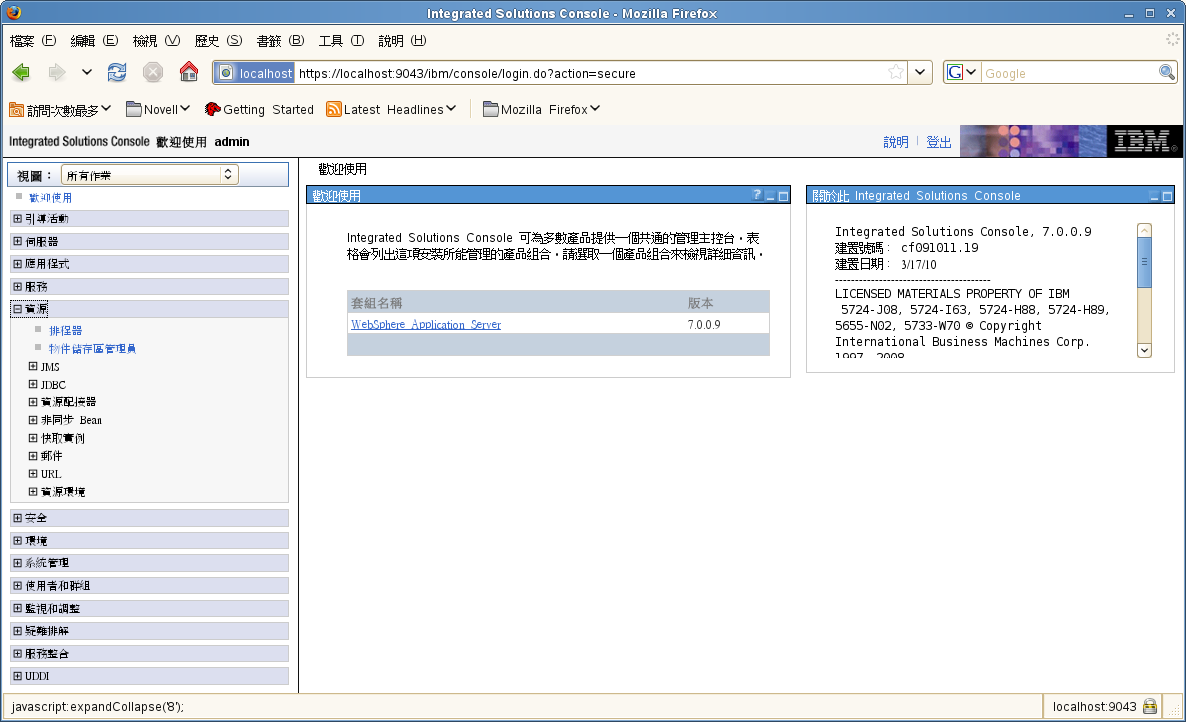
Task: Expand the 系統管理 section
Action: pos(17,562)
